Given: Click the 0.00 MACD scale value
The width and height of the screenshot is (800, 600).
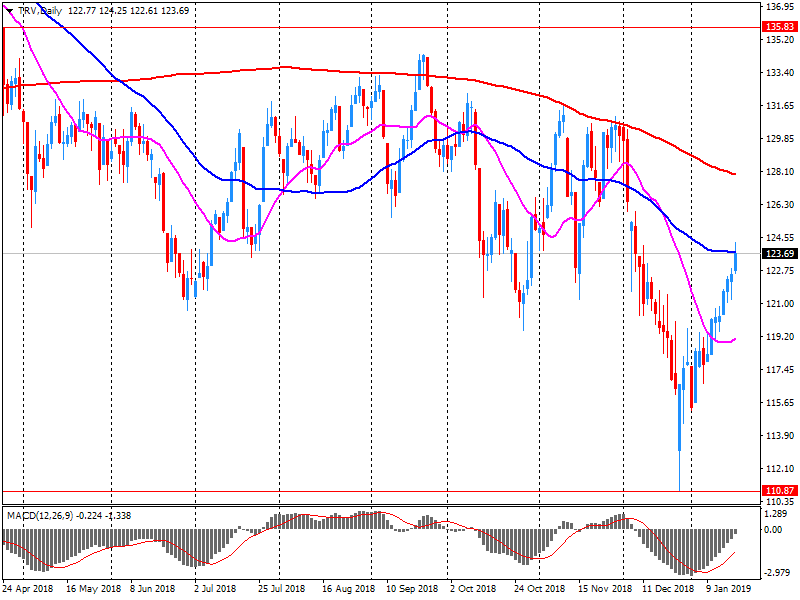Looking at the screenshot, I should coord(773,530).
